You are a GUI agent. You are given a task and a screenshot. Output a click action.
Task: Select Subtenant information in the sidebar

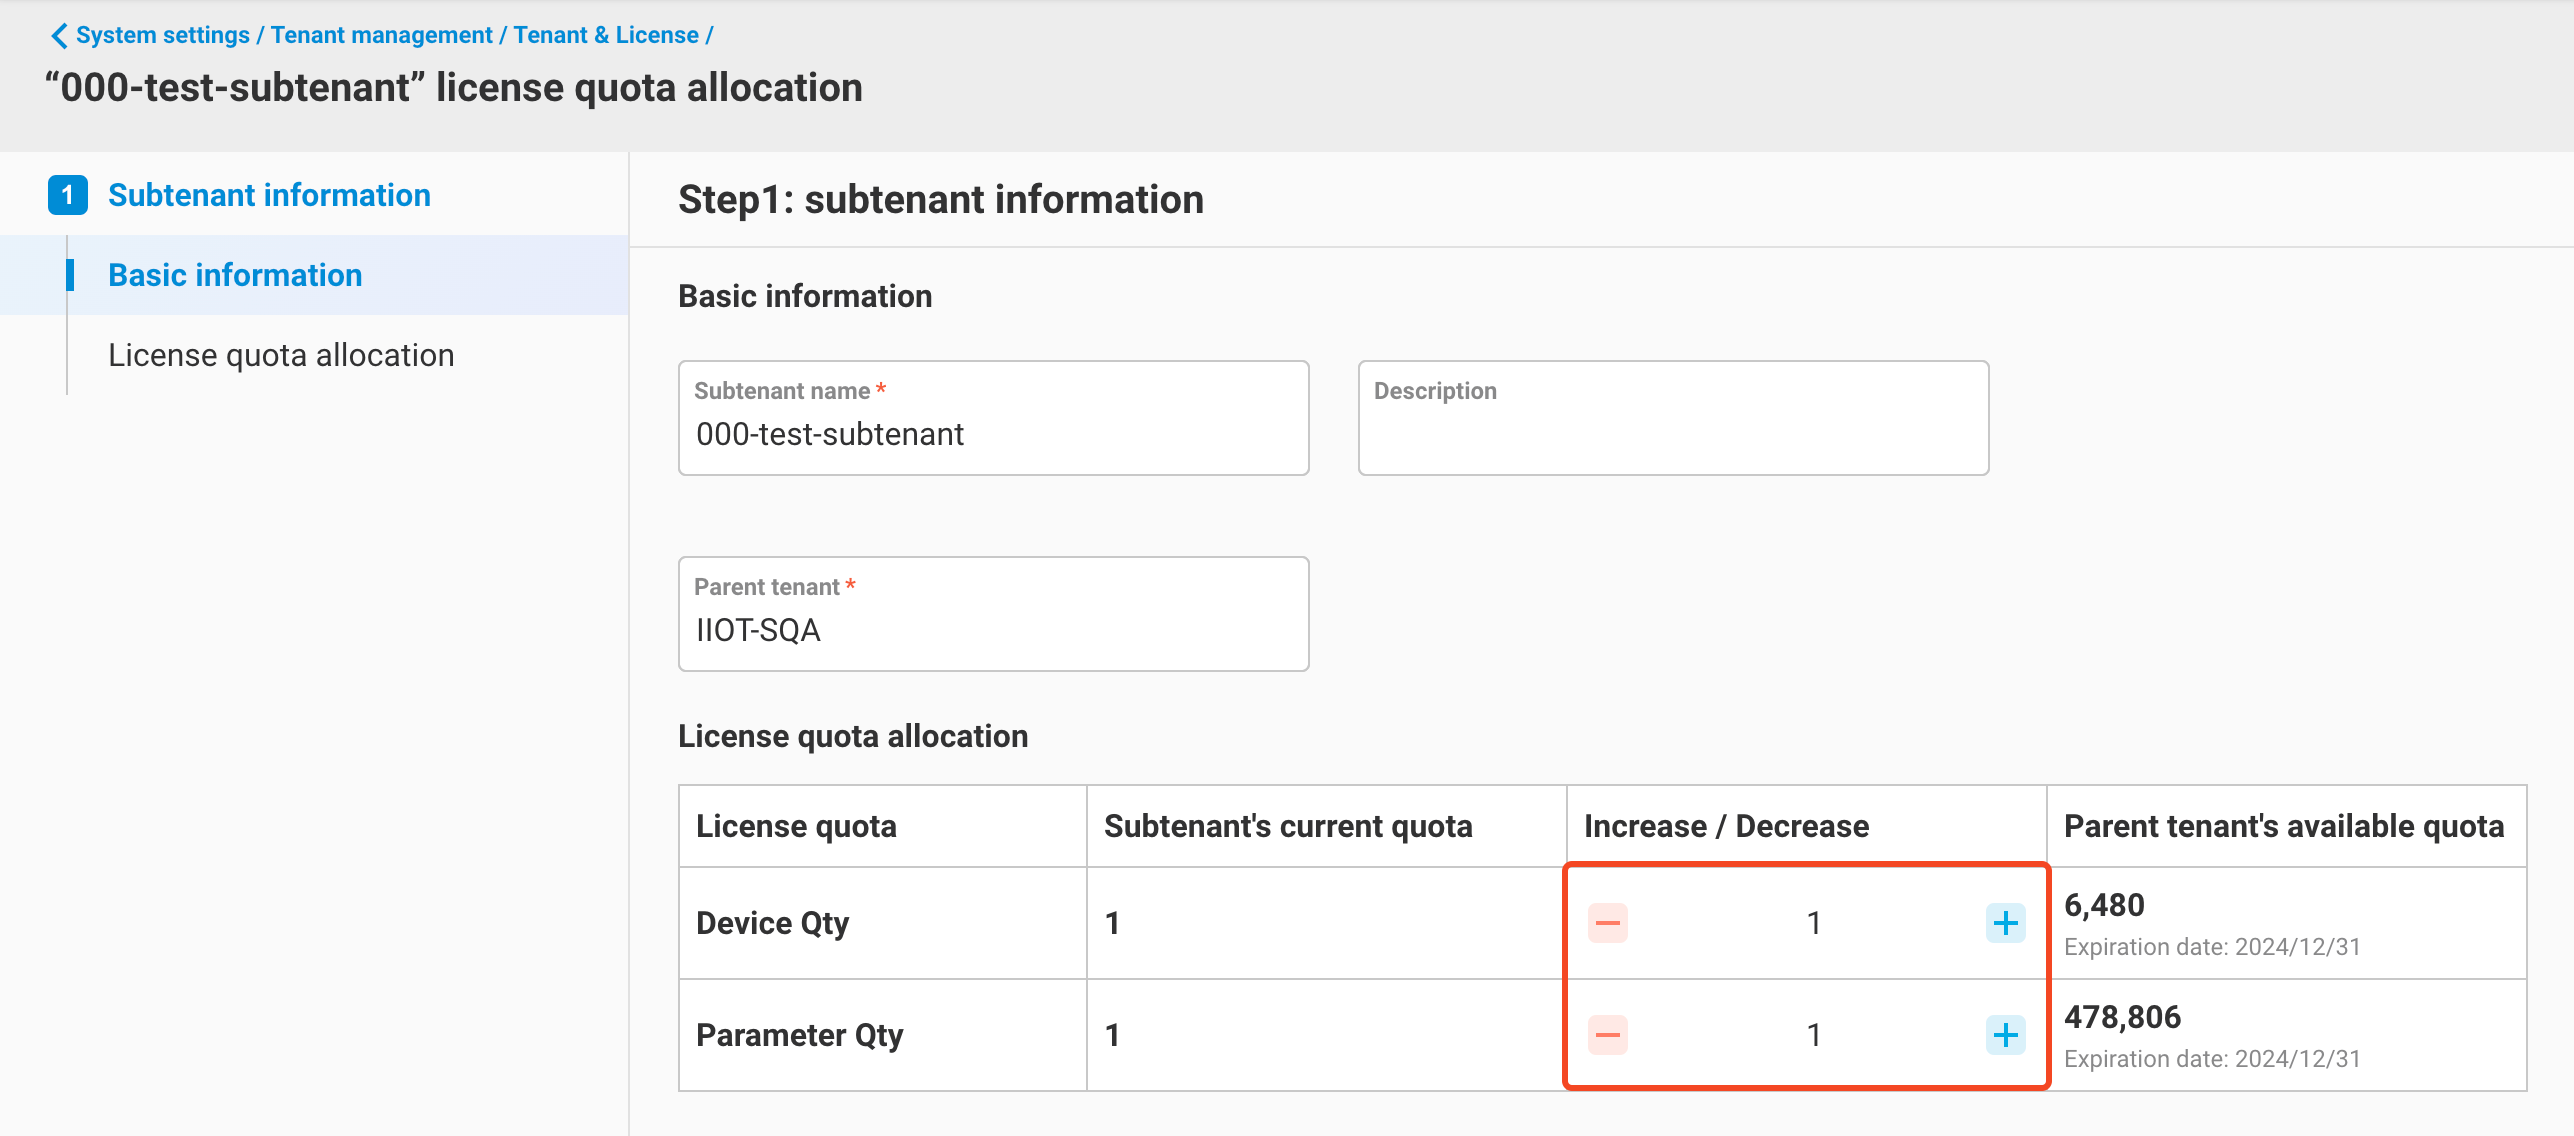tap(268, 195)
